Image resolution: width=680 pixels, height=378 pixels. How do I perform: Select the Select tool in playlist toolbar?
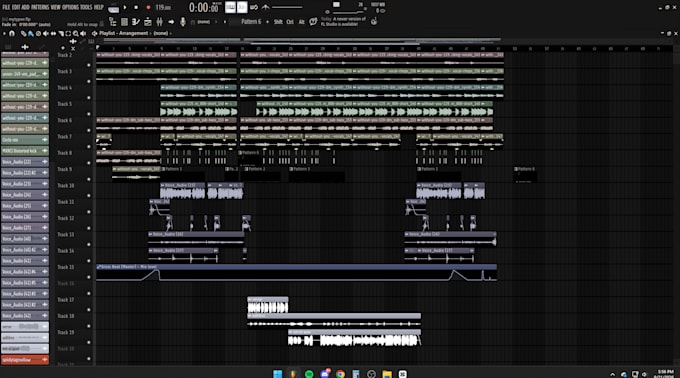click(x=68, y=33)
